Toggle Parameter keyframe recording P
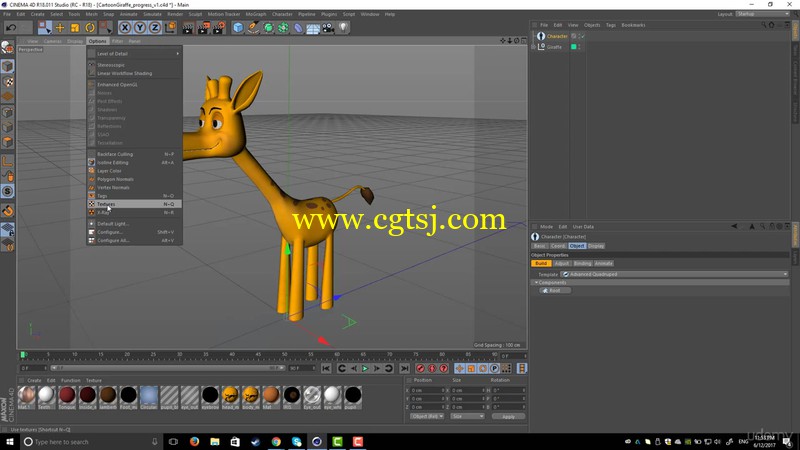The height and width of the screenshot is (450, 800). pos(494,368)
